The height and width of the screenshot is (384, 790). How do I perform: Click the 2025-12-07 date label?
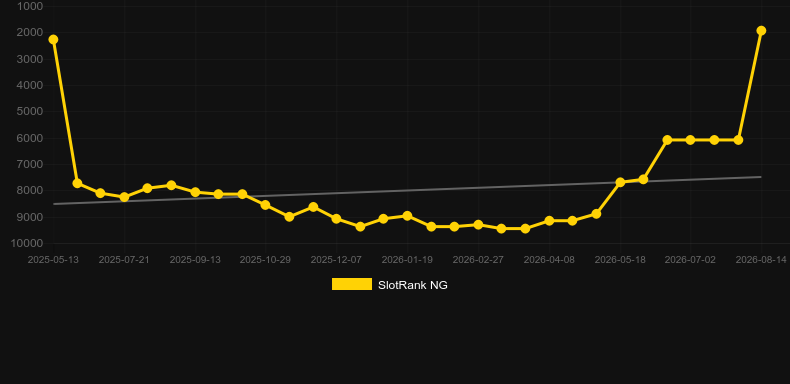click(x=336, y=260)
